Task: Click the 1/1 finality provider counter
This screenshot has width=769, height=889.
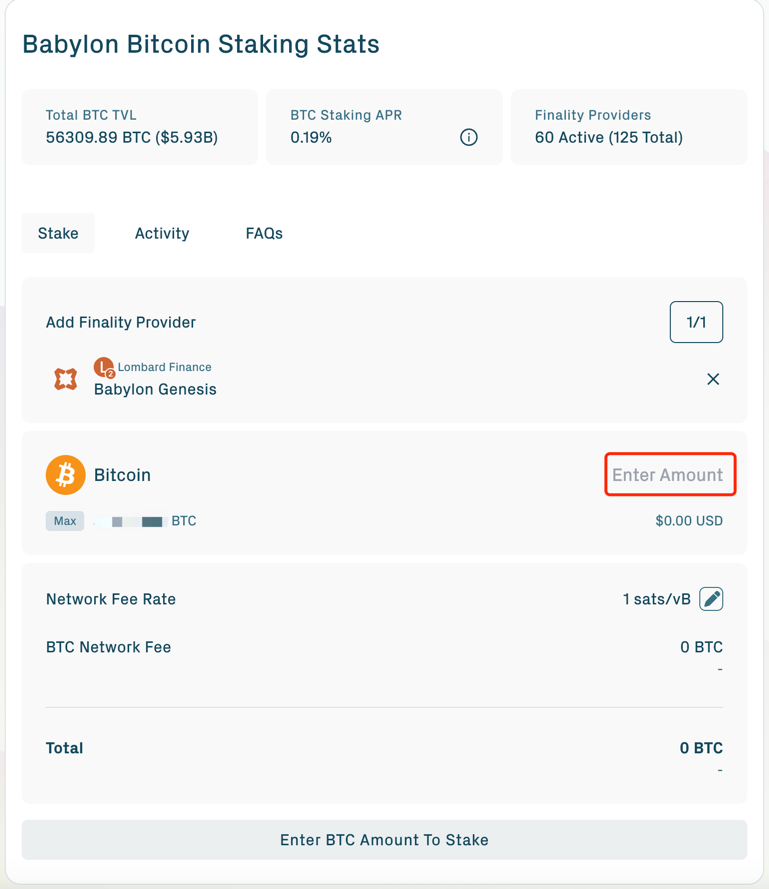Action: point(696,322)
